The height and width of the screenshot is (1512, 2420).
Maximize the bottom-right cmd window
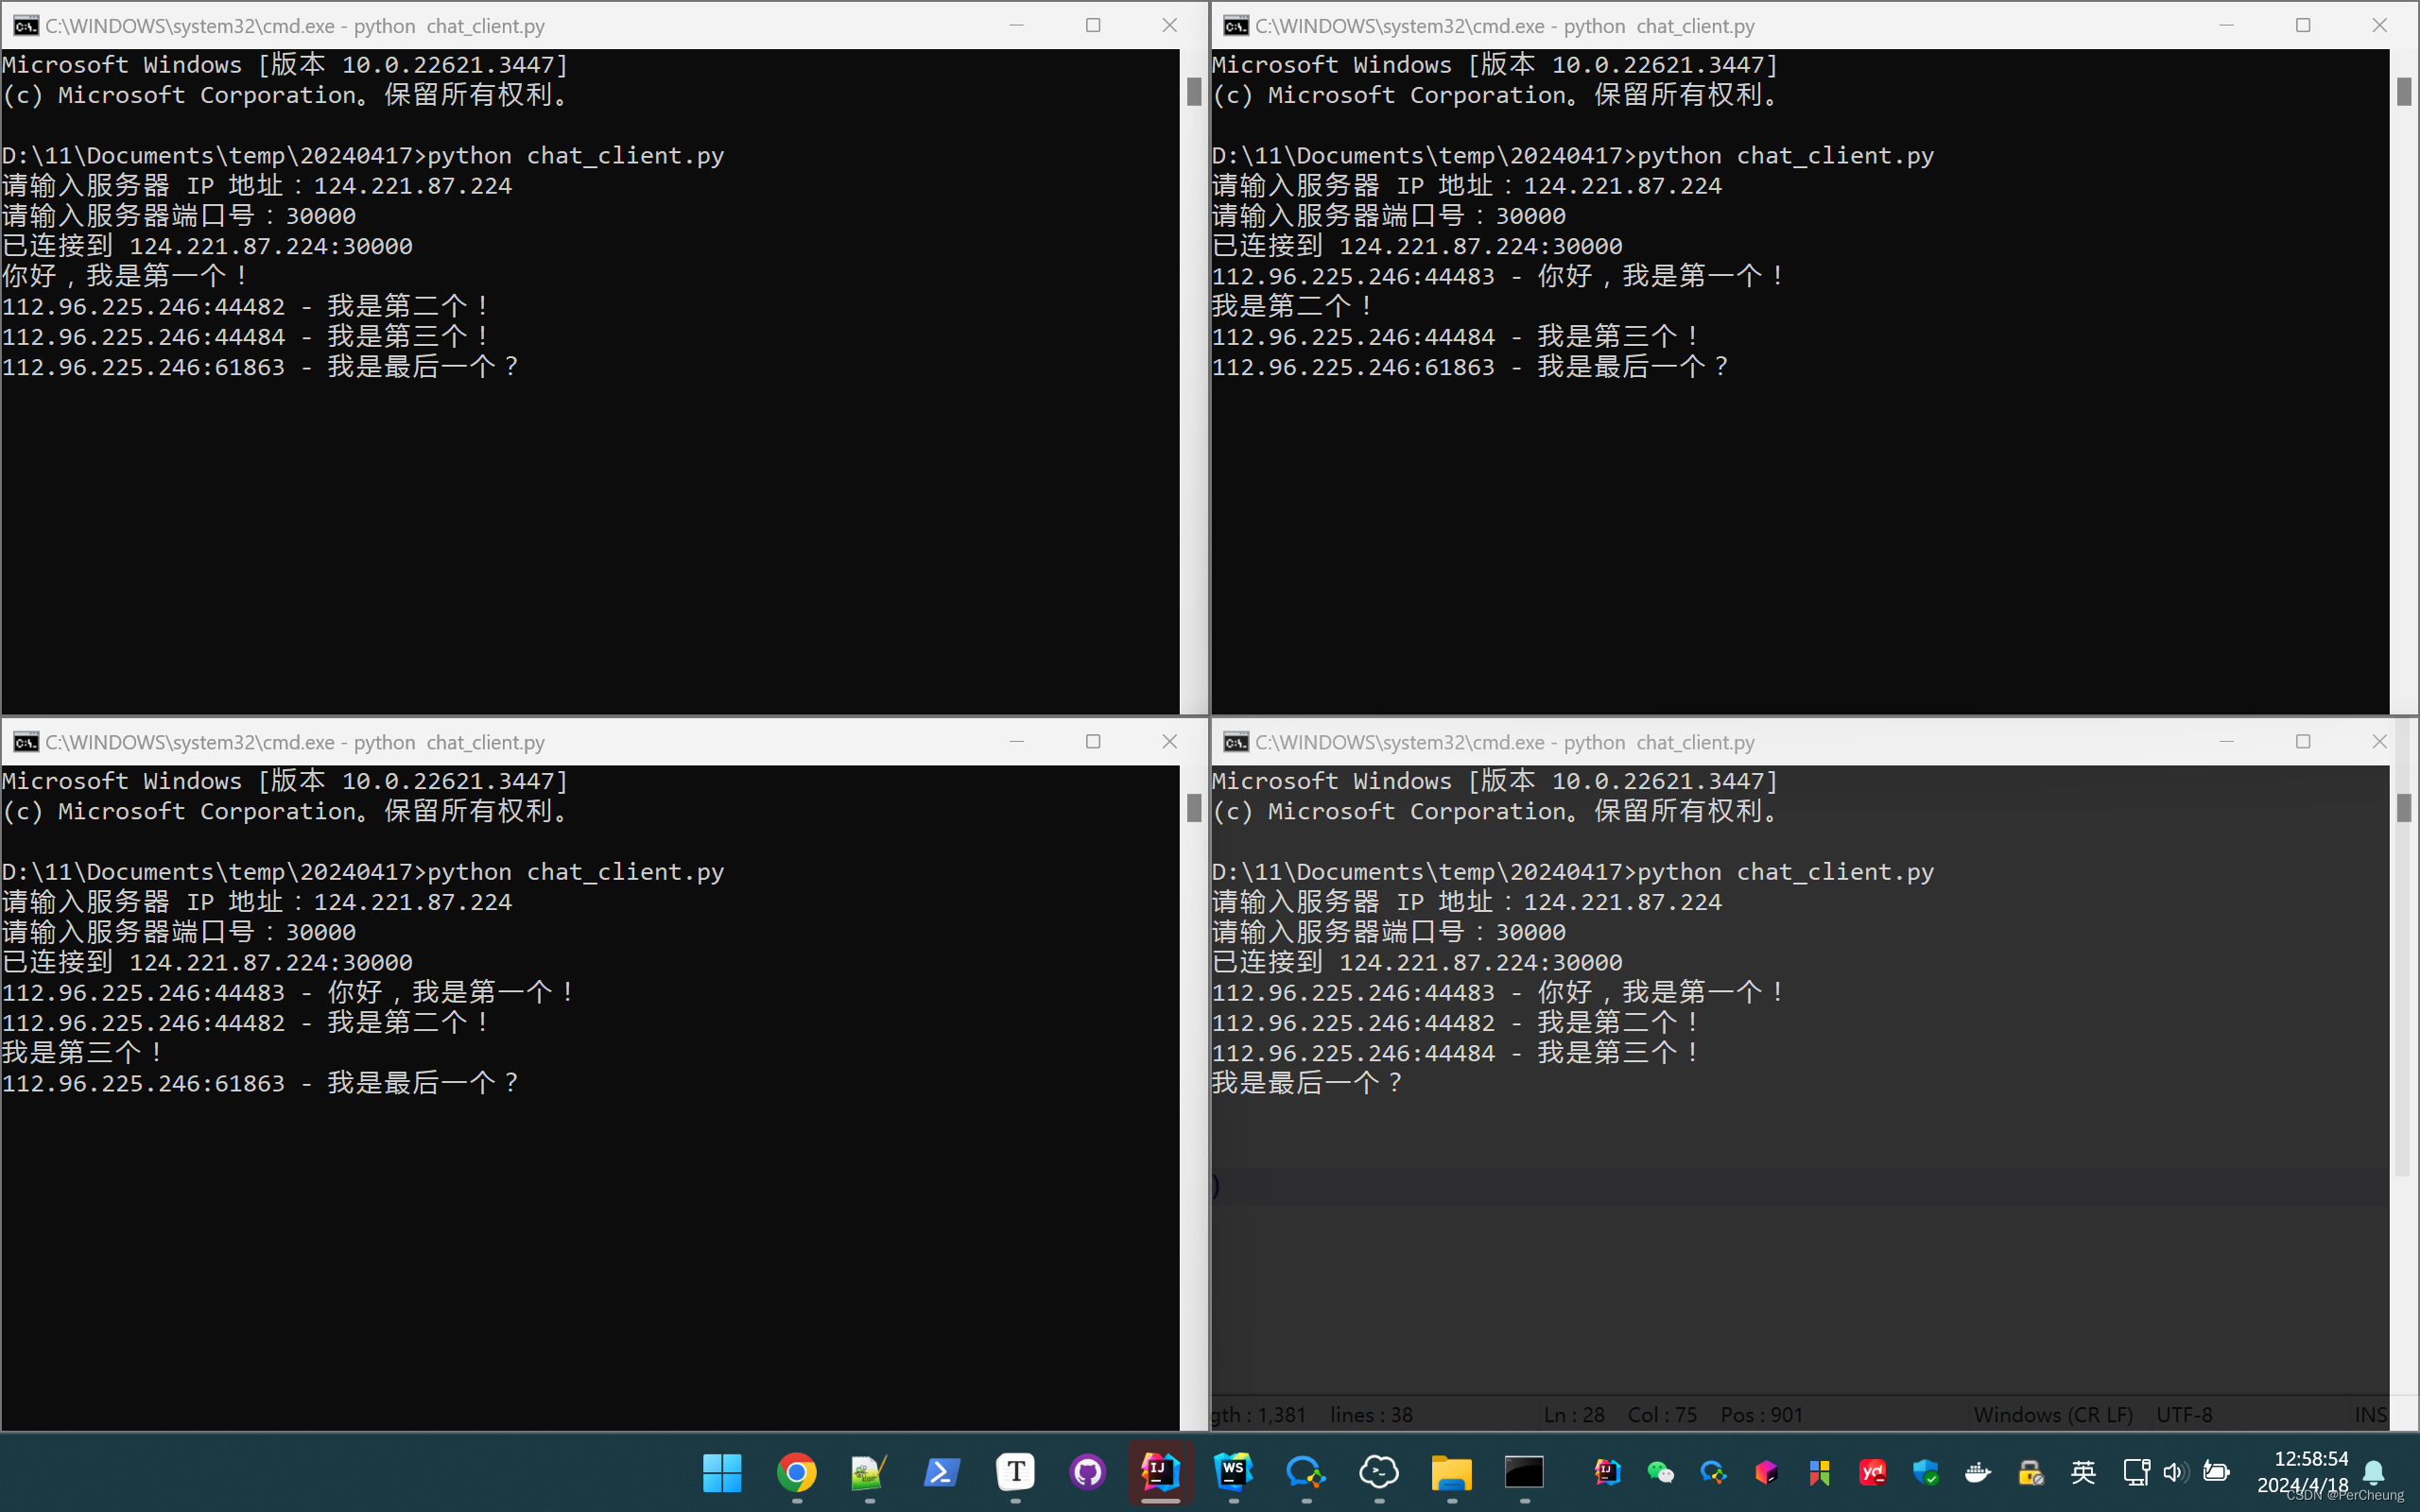[x=2303, y=741]
